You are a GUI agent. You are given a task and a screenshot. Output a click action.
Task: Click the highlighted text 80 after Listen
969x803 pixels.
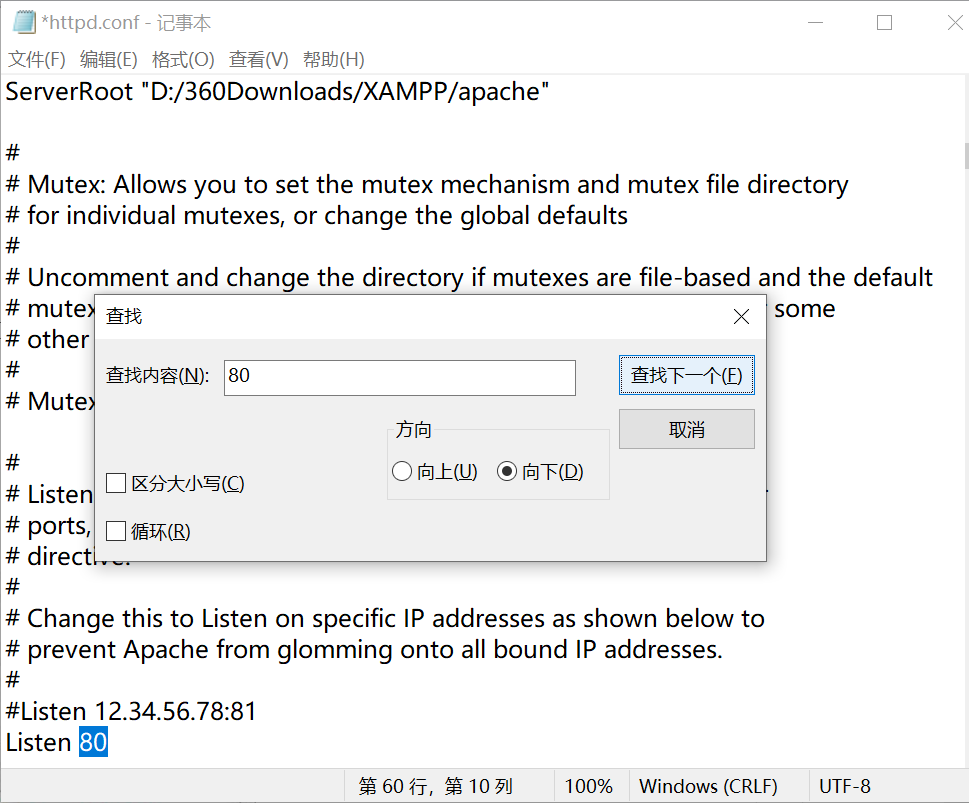click(x=92, y=743)
